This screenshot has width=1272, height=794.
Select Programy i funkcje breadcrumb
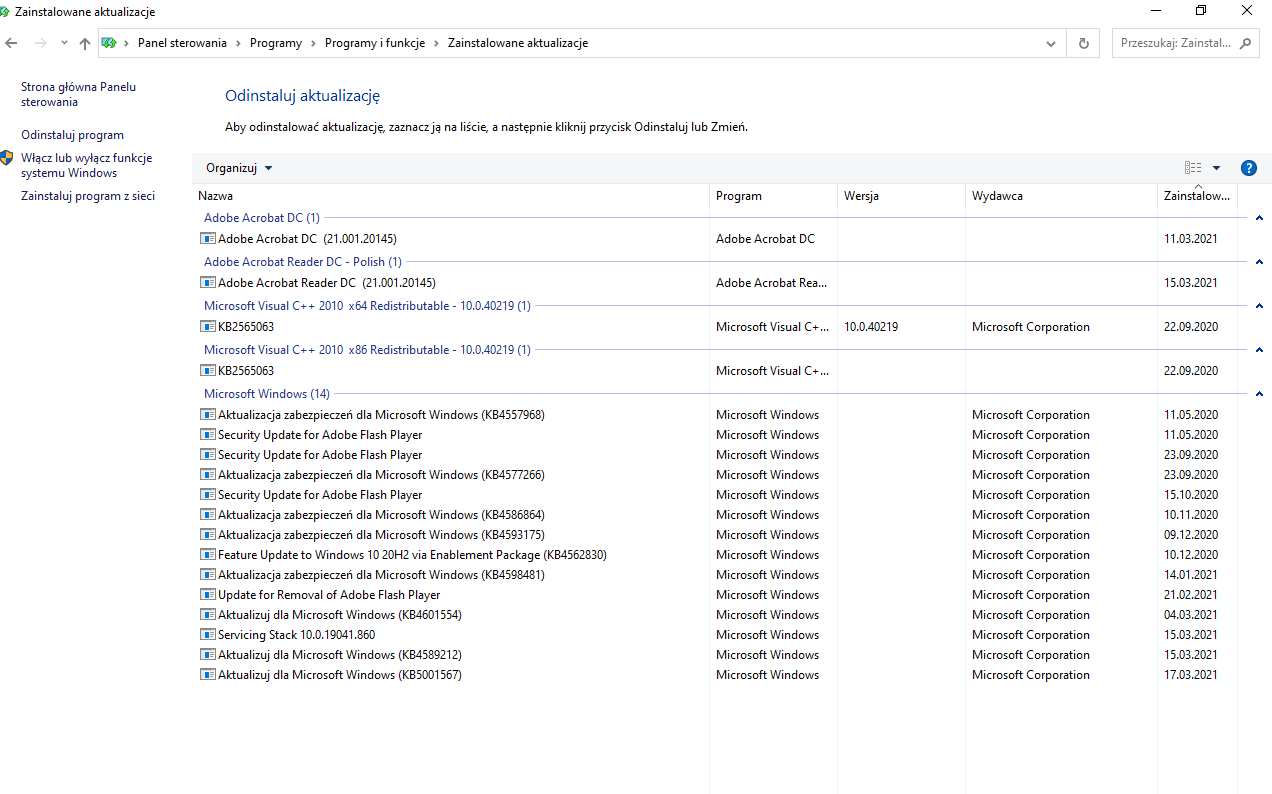point(375,43)
